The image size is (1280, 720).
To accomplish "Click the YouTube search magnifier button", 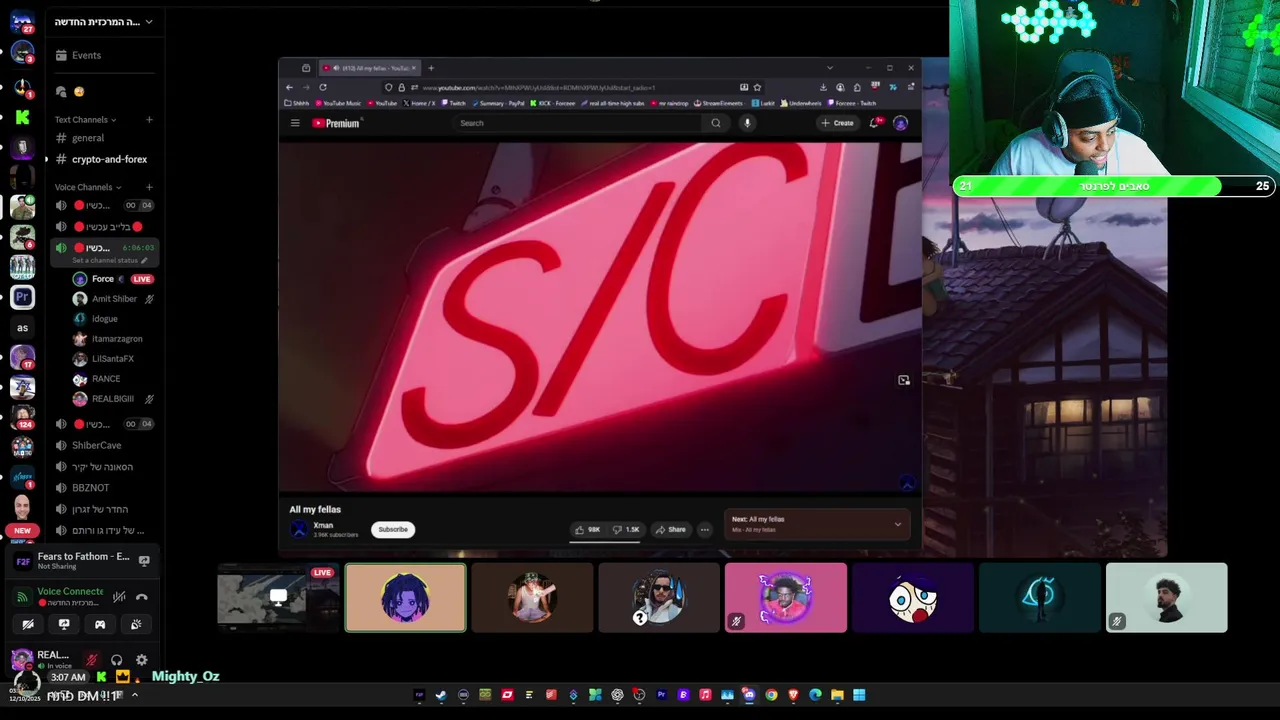I will [716, 123].
